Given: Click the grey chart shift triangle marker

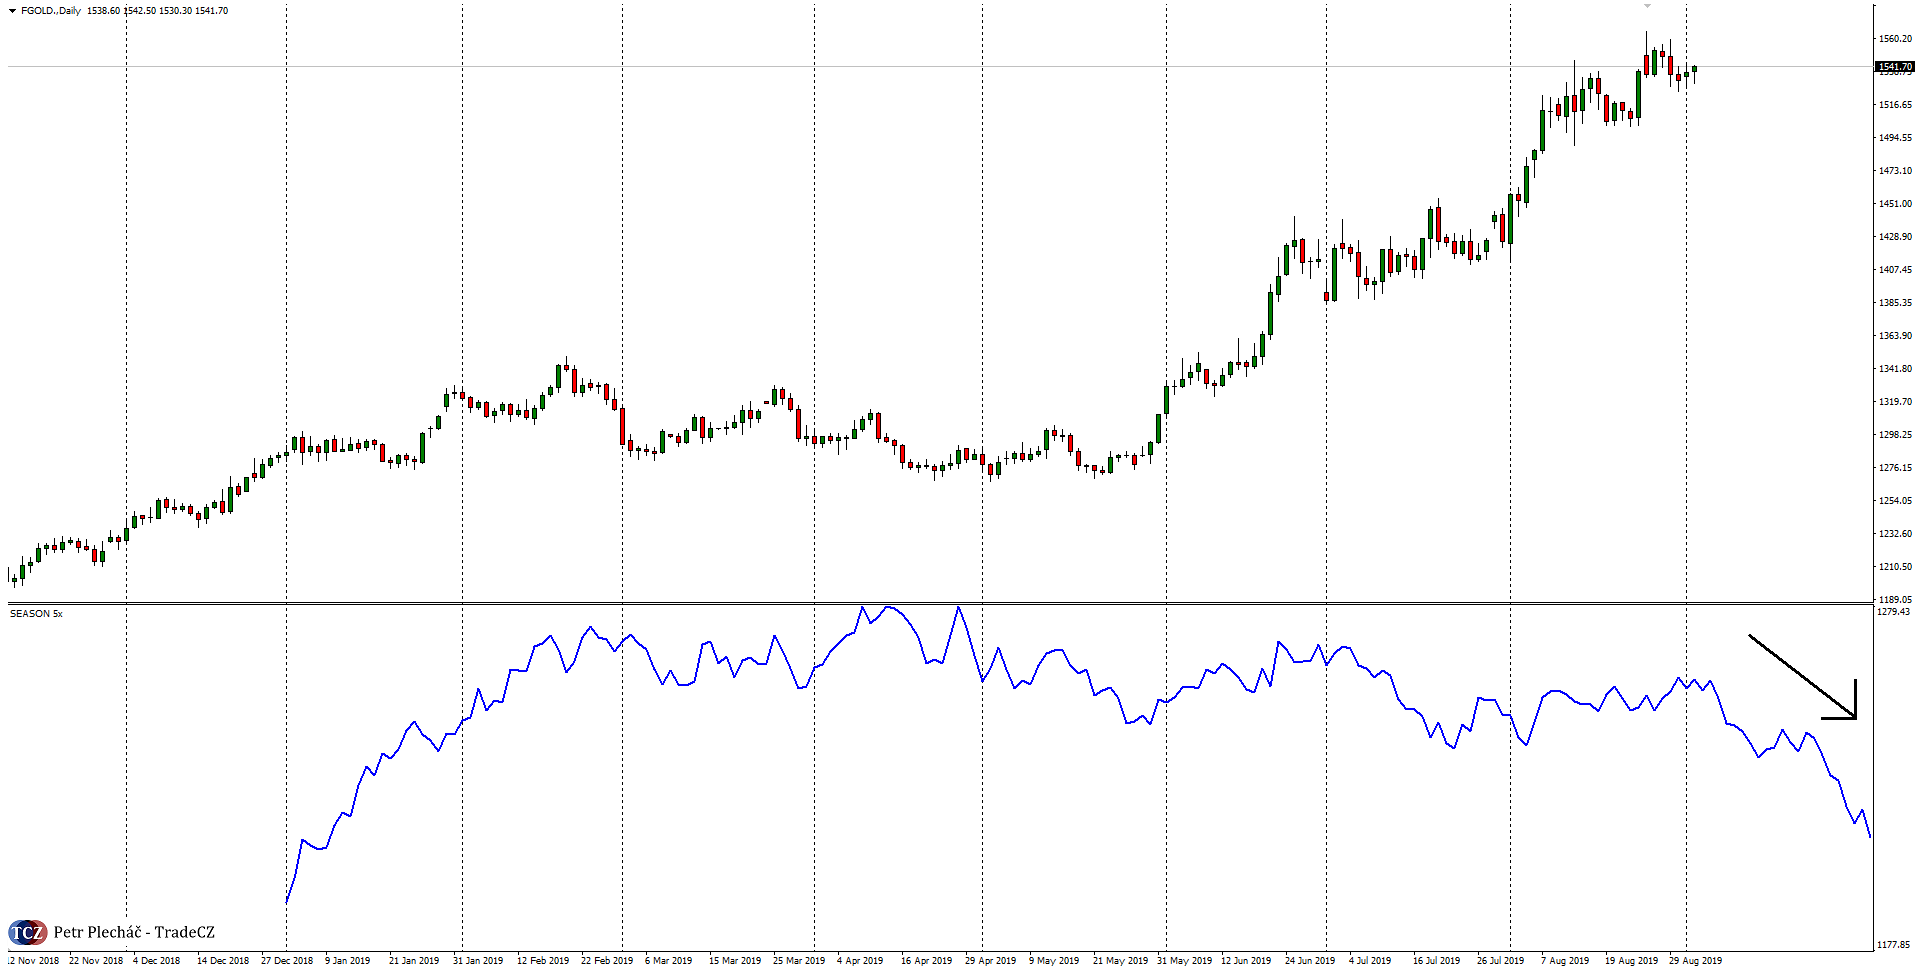Looking at the screenshot, I should click(x=1647, y=6).
